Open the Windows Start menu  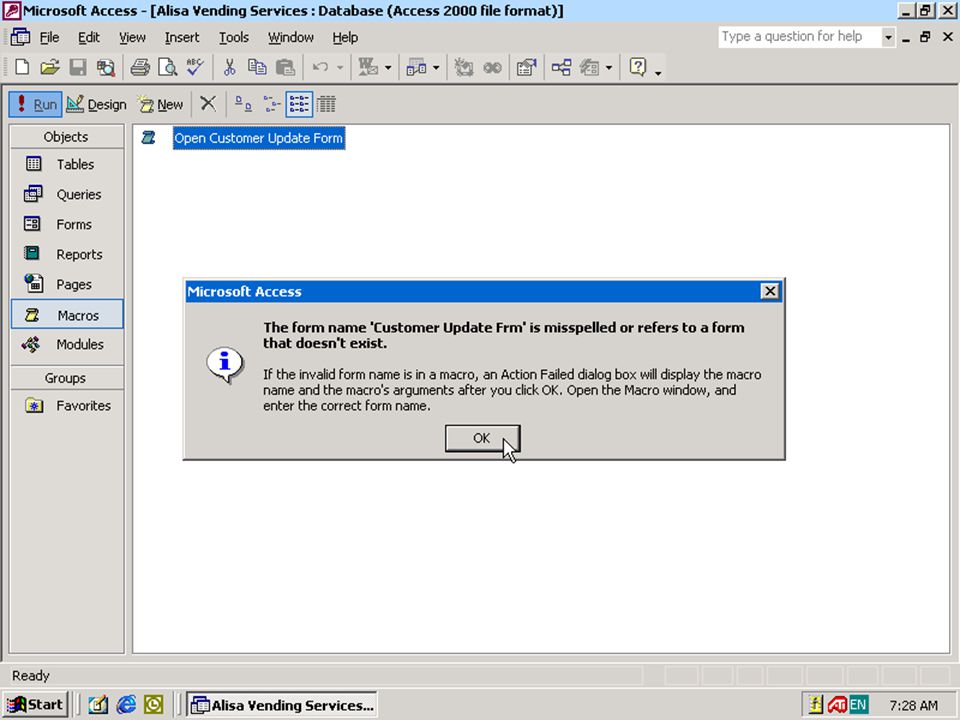[35, 705]
